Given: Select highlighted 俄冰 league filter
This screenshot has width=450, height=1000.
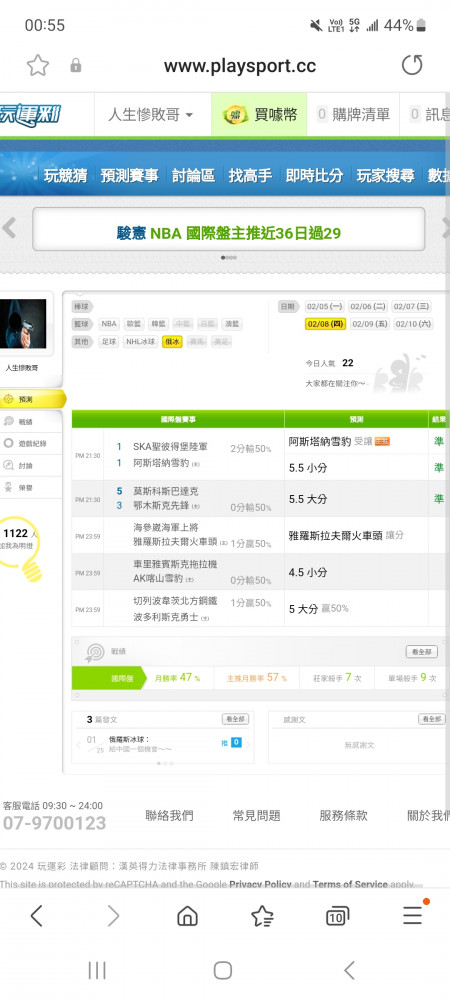Looking at the screenshot, I should click(172, 342).
